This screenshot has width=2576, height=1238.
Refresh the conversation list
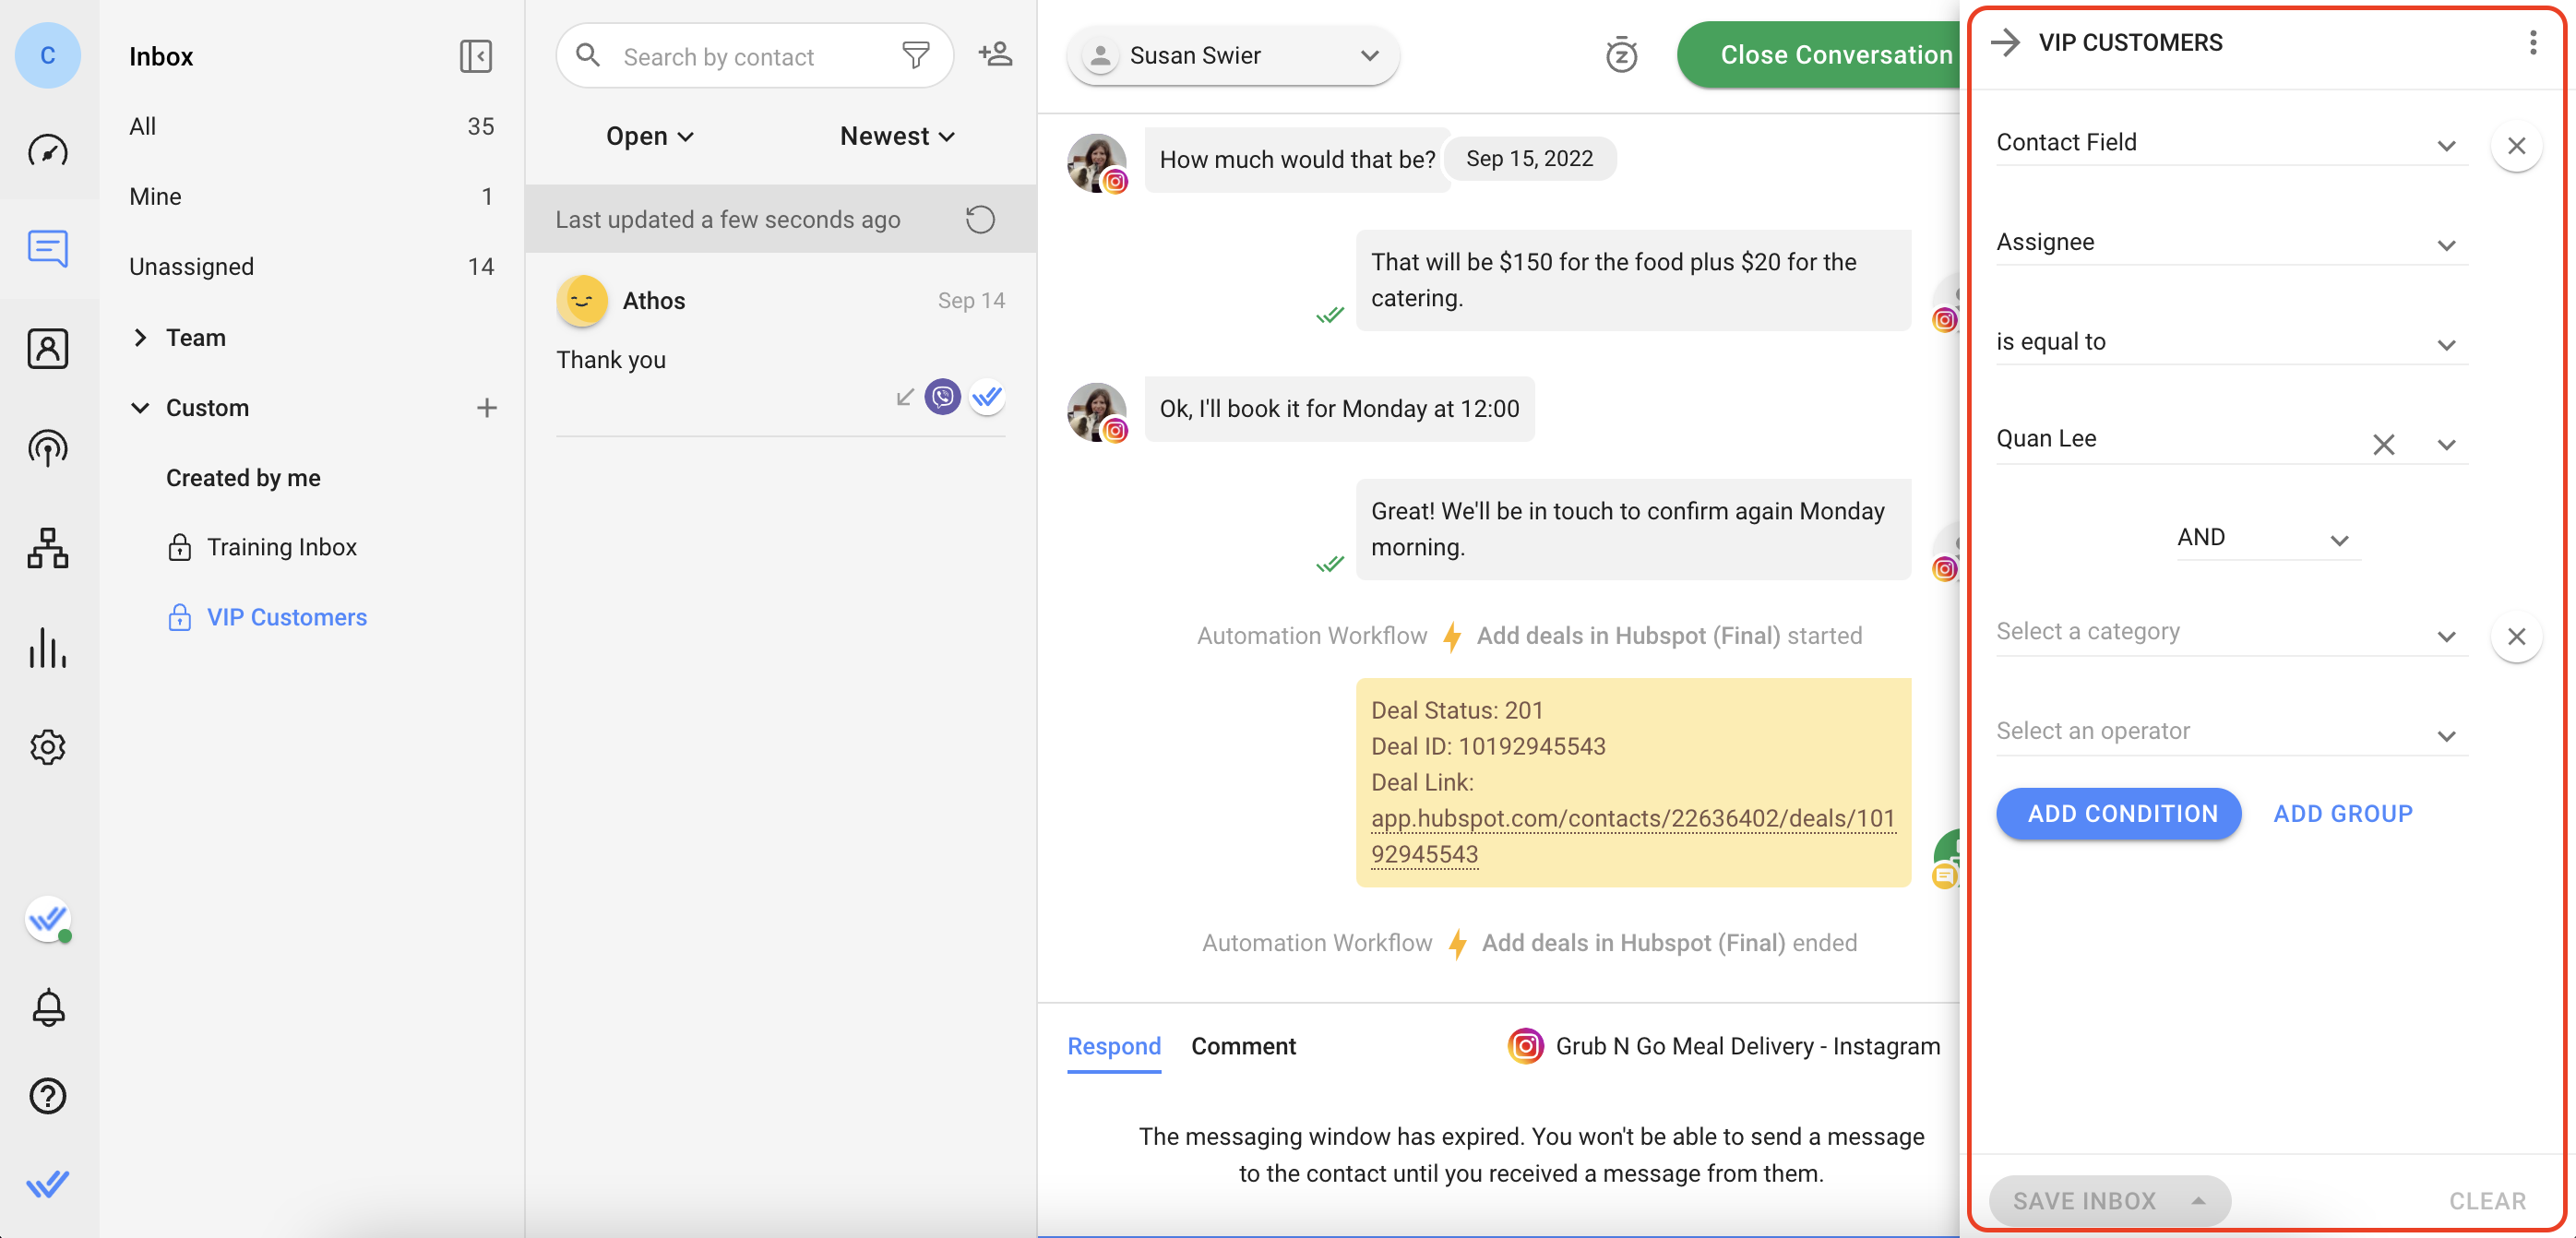[x=980, y=219]
